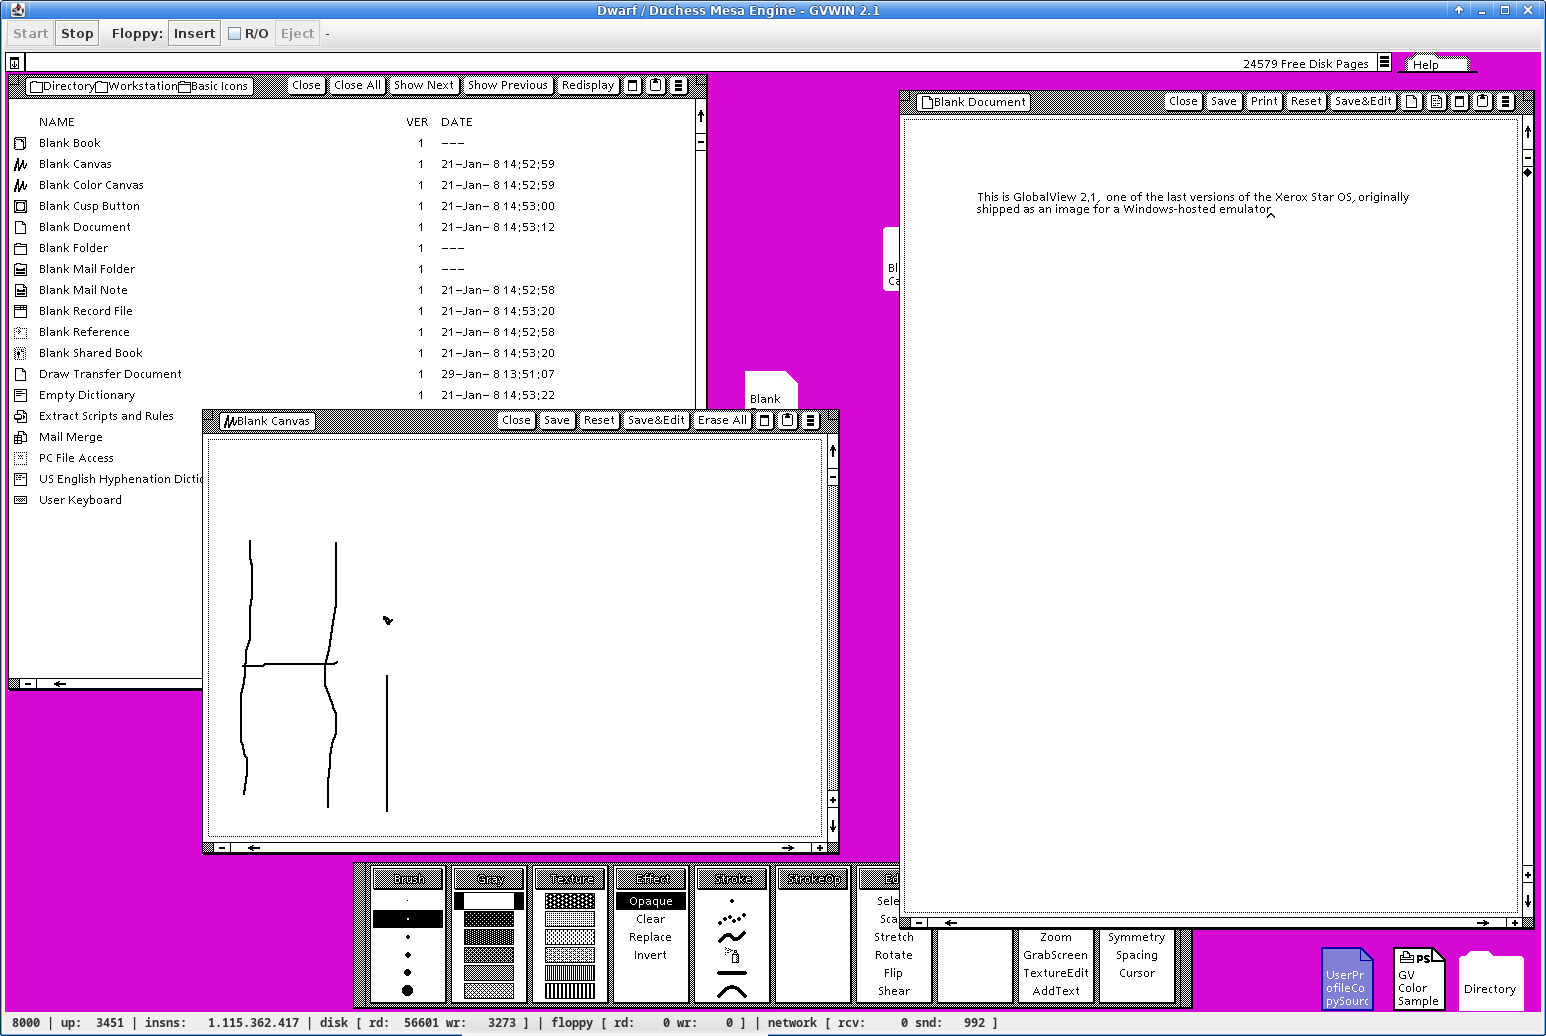
Task: Select the Clear effect option
Action: [650, 919]
